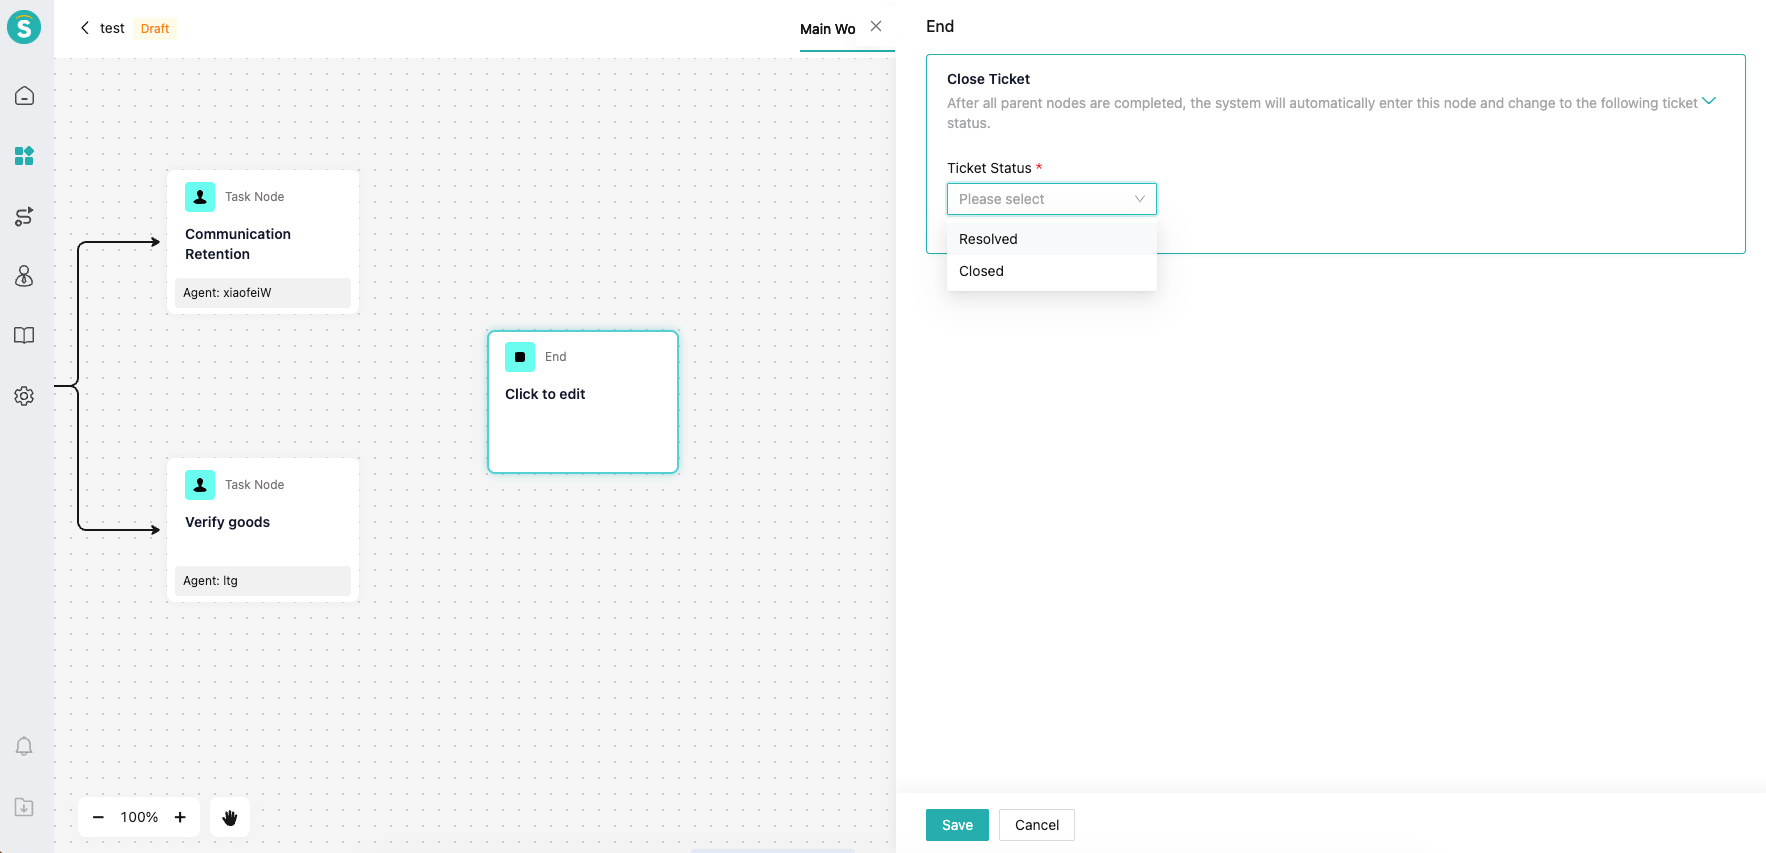The image size is (1766, 853).
Task: Zoom out with the minus button
Action: point(98,817)
